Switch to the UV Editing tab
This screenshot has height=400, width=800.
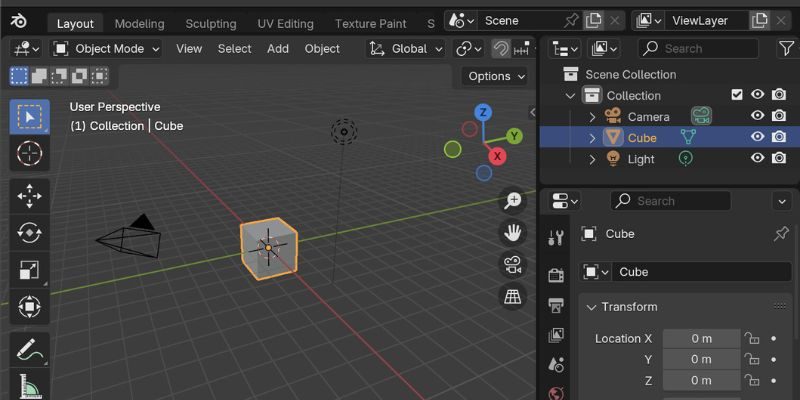285,23
